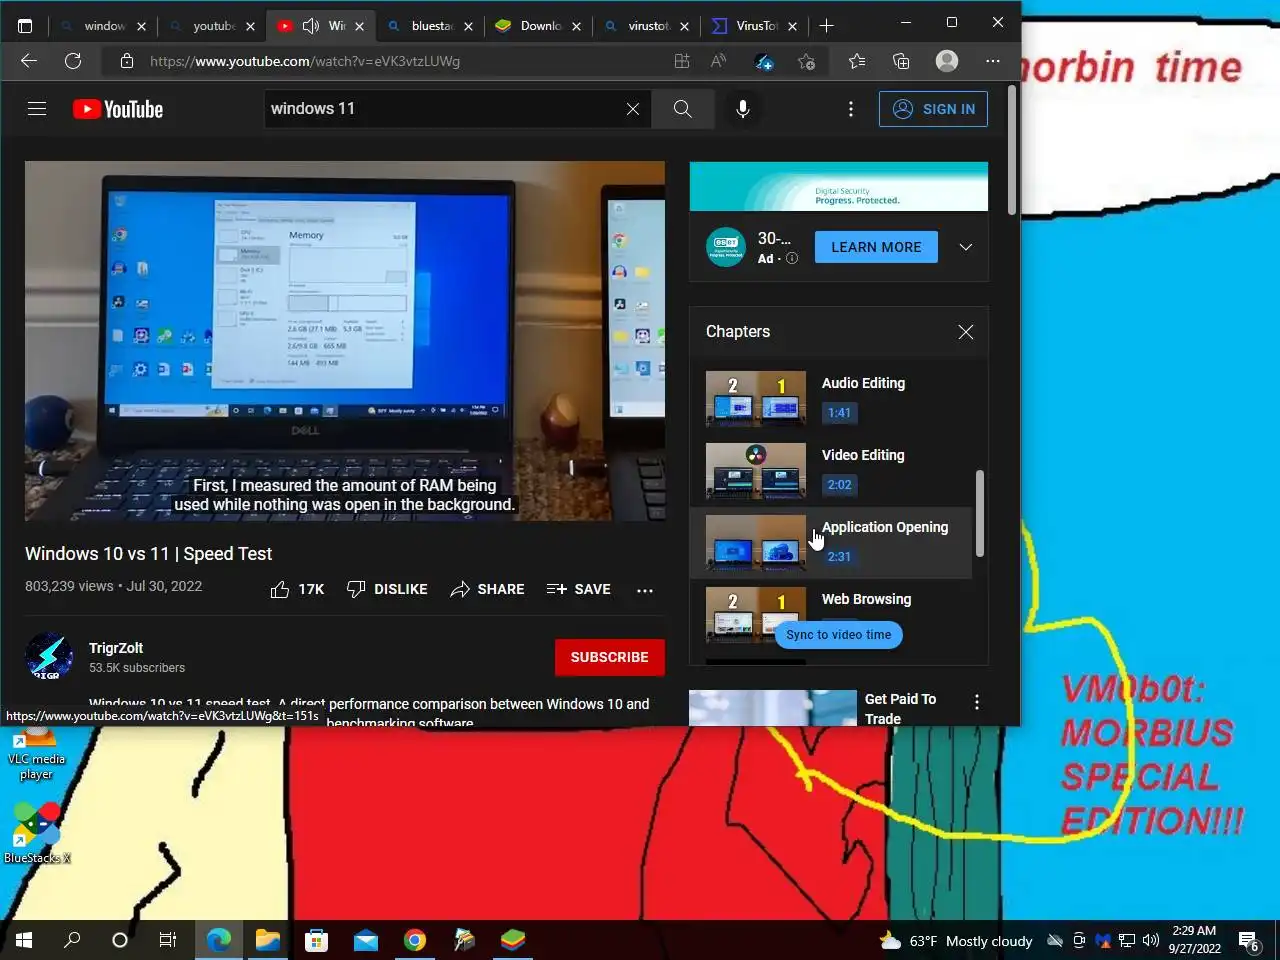
Task: Click SHARE under the video
Action: [487, 589]
